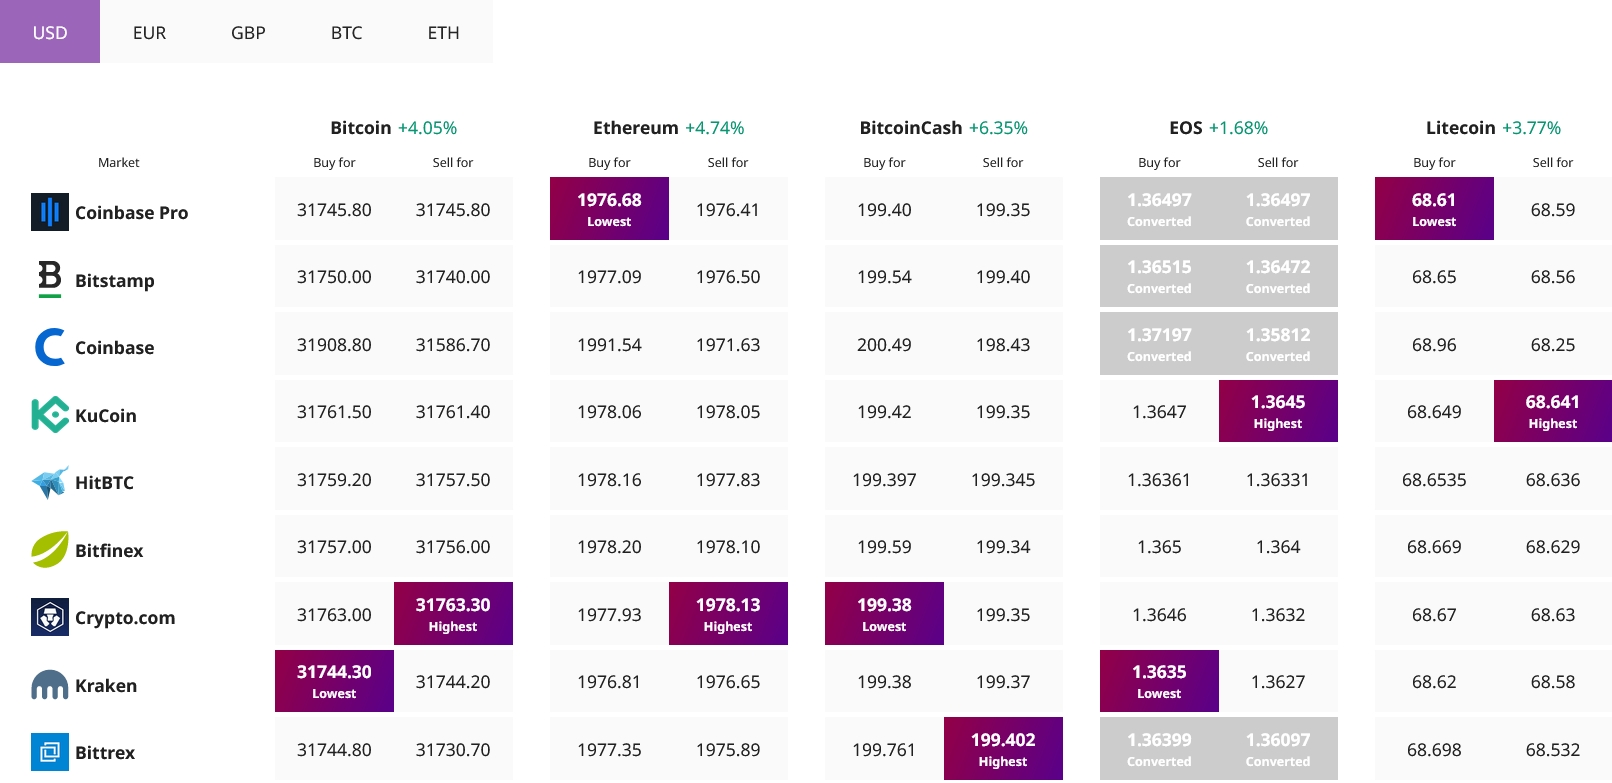The image size is (1612, 783).
Task: Click the BitcoinCash column heading
Action: tap(911, 128)
